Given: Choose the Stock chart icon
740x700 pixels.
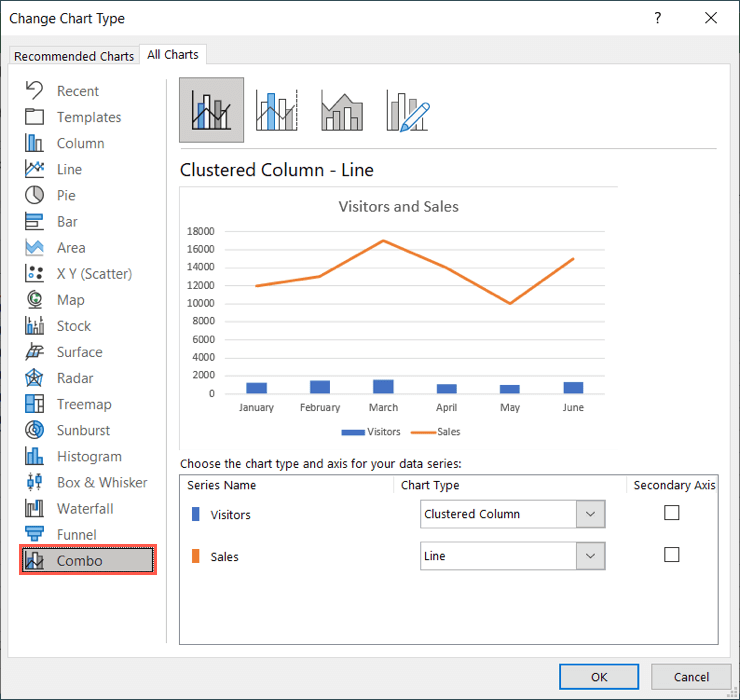Looking at the screenshot, I should [x=34, y=326].
